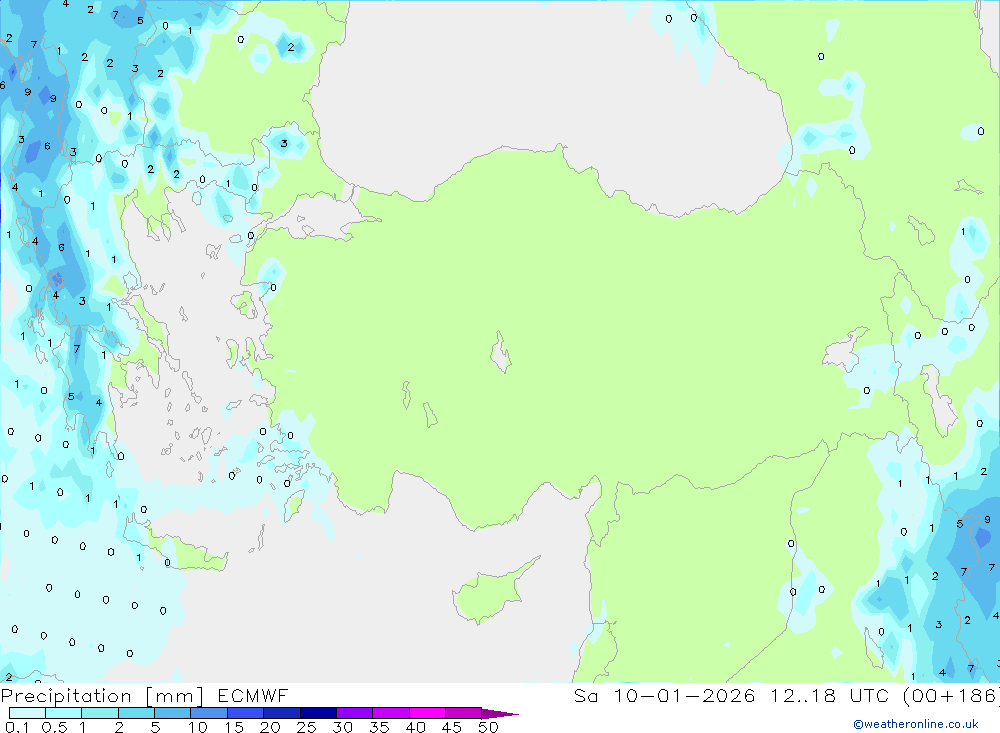
Task: Click the 'ECMWF' model label
Action: point(253,695)
